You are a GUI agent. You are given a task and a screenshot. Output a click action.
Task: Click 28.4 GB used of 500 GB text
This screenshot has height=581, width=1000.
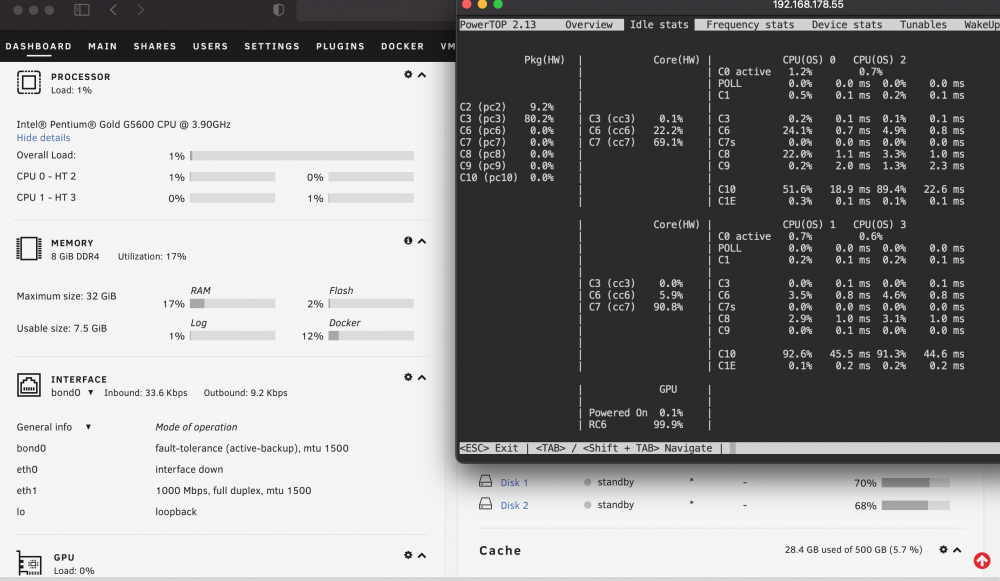(853, 549)
